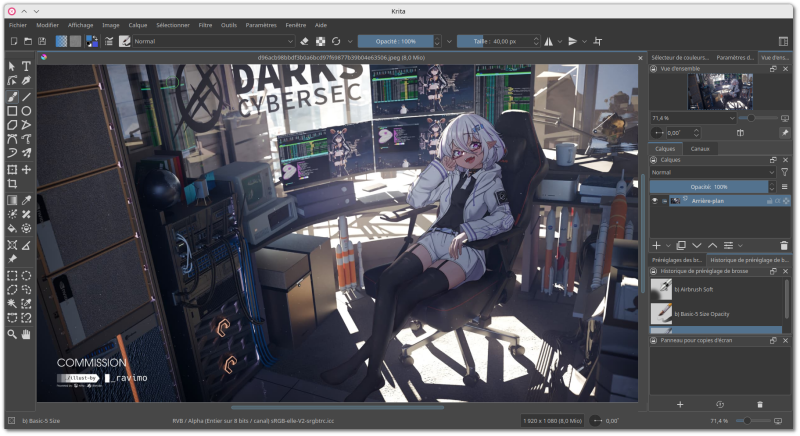Toggle alpha lock on Arrière-plan layer
This screenshot has height=436, width=800.
786,201
